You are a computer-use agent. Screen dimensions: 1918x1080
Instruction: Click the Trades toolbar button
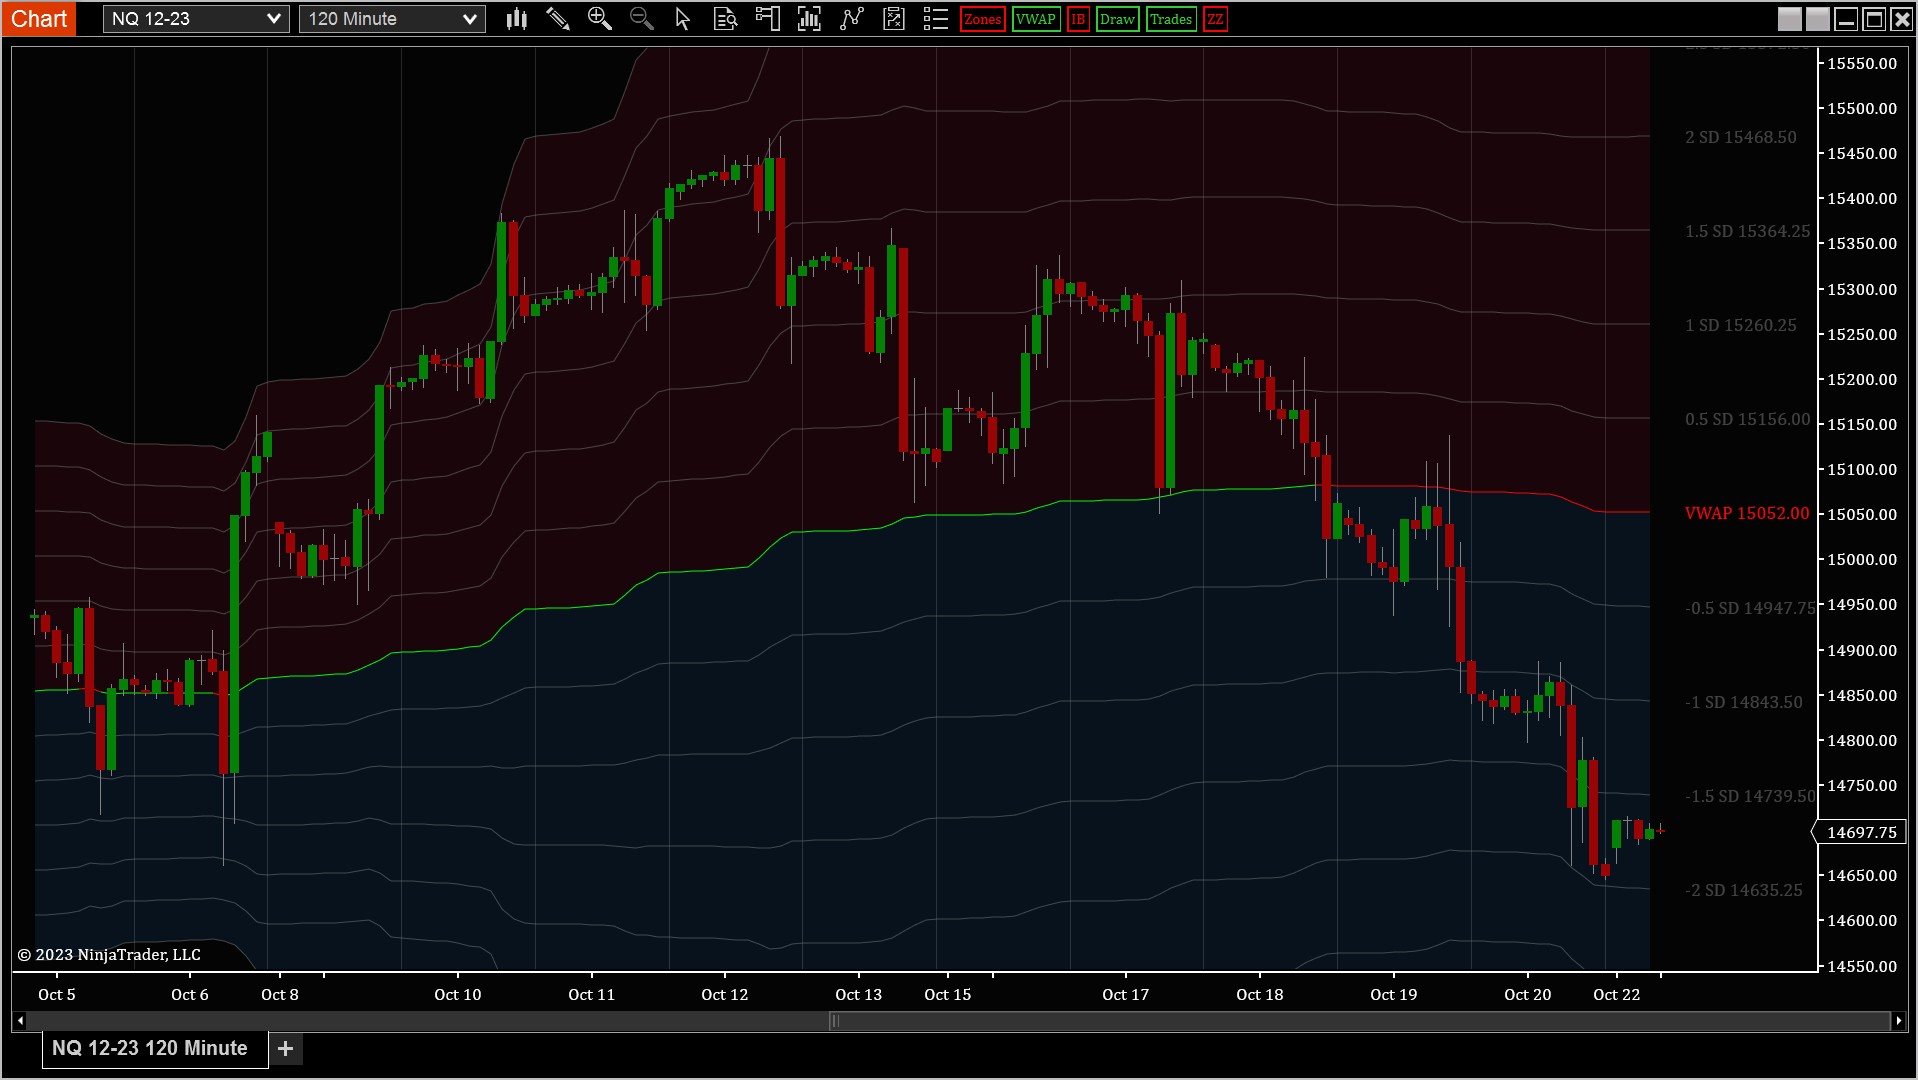click(1170, 19)
